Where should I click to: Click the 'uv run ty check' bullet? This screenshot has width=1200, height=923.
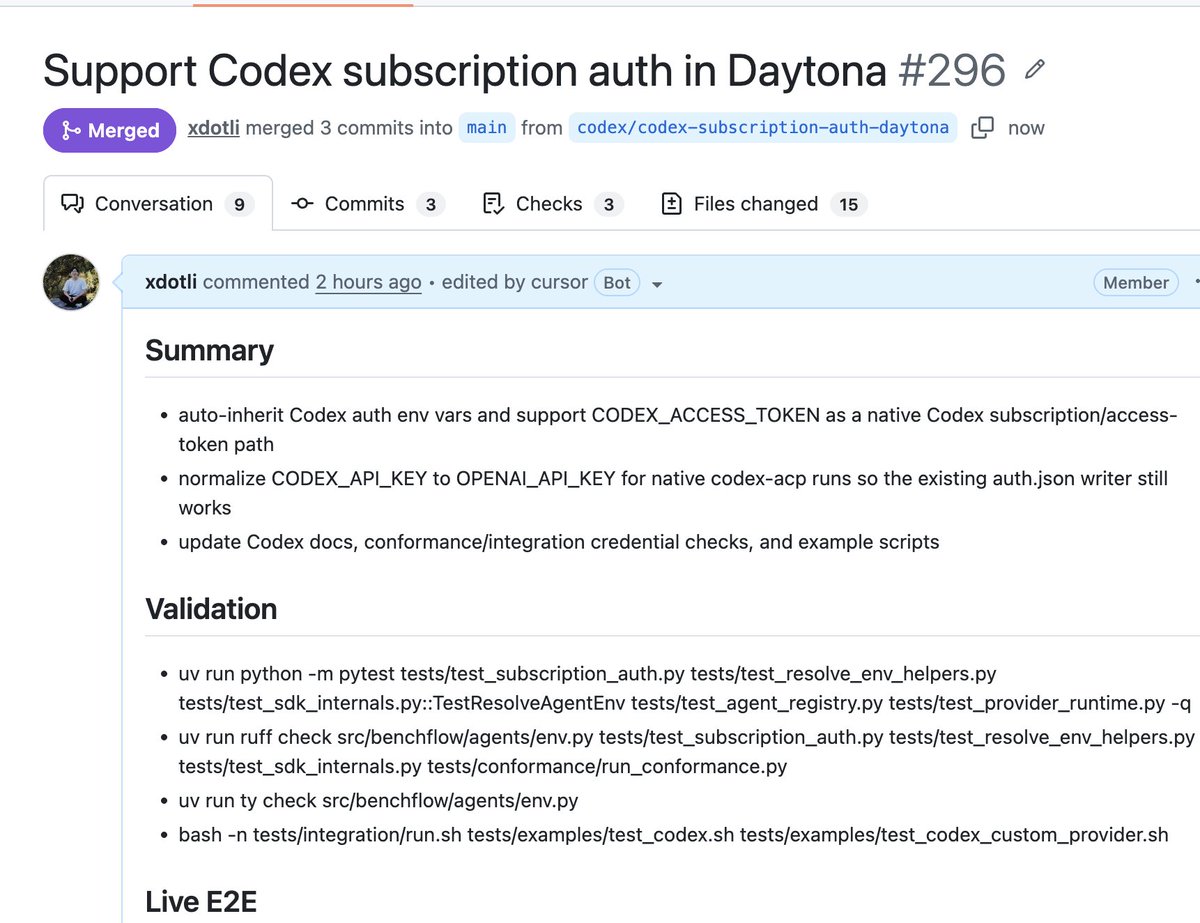[x=378, y=801]
